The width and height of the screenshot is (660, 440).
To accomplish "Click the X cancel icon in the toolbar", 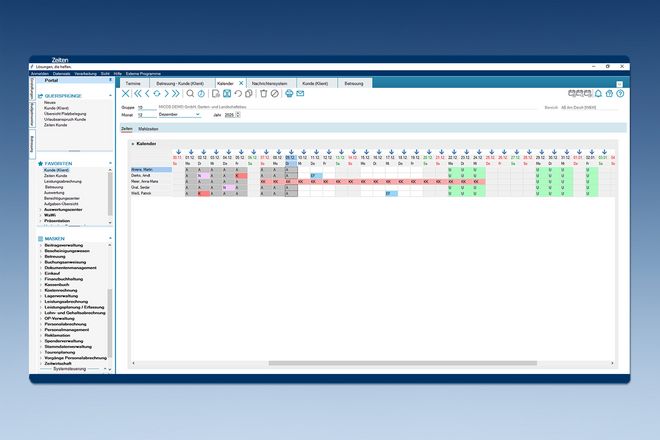I will point(125,93).
